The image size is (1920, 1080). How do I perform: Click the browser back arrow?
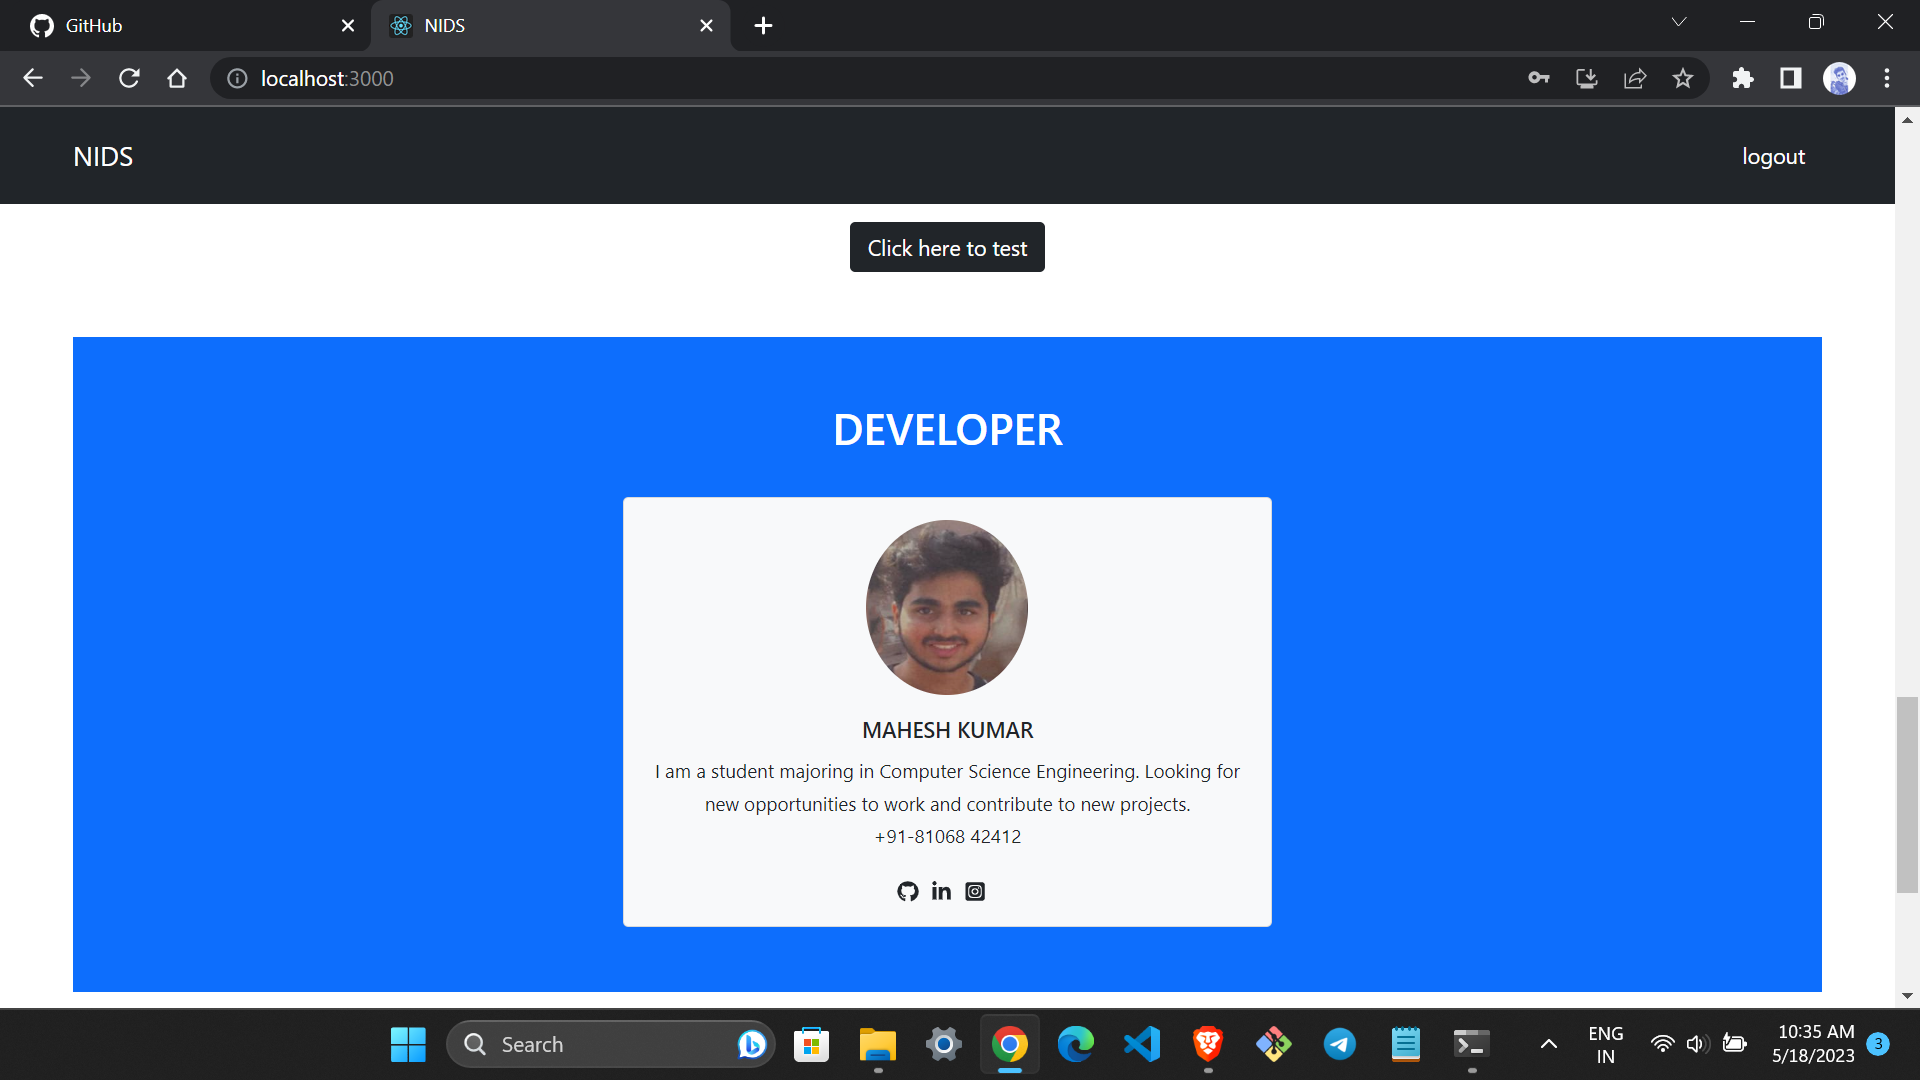pyautogui.click(x=33, y=78)
